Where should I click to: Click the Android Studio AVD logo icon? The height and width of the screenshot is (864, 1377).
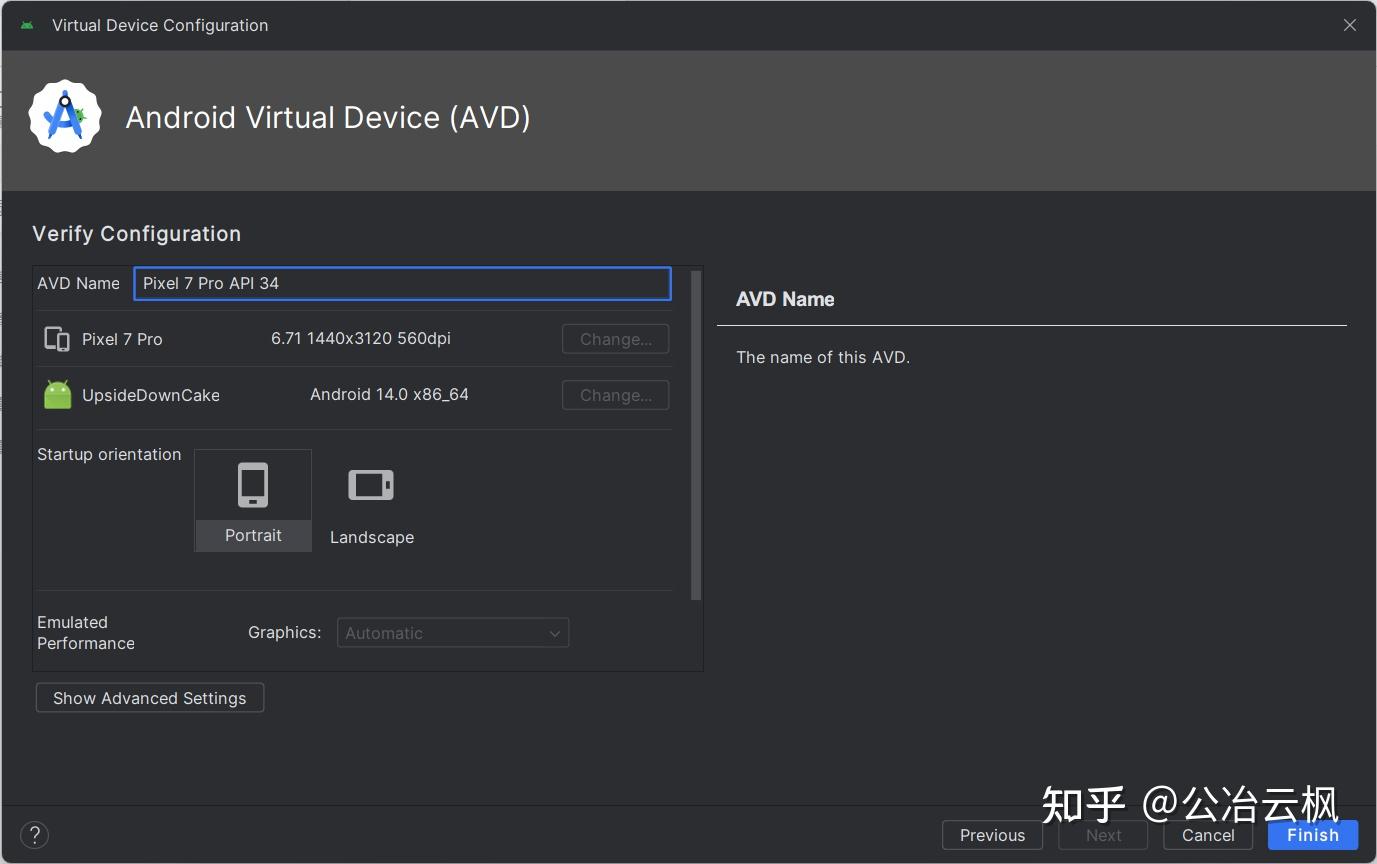(65, 117)
